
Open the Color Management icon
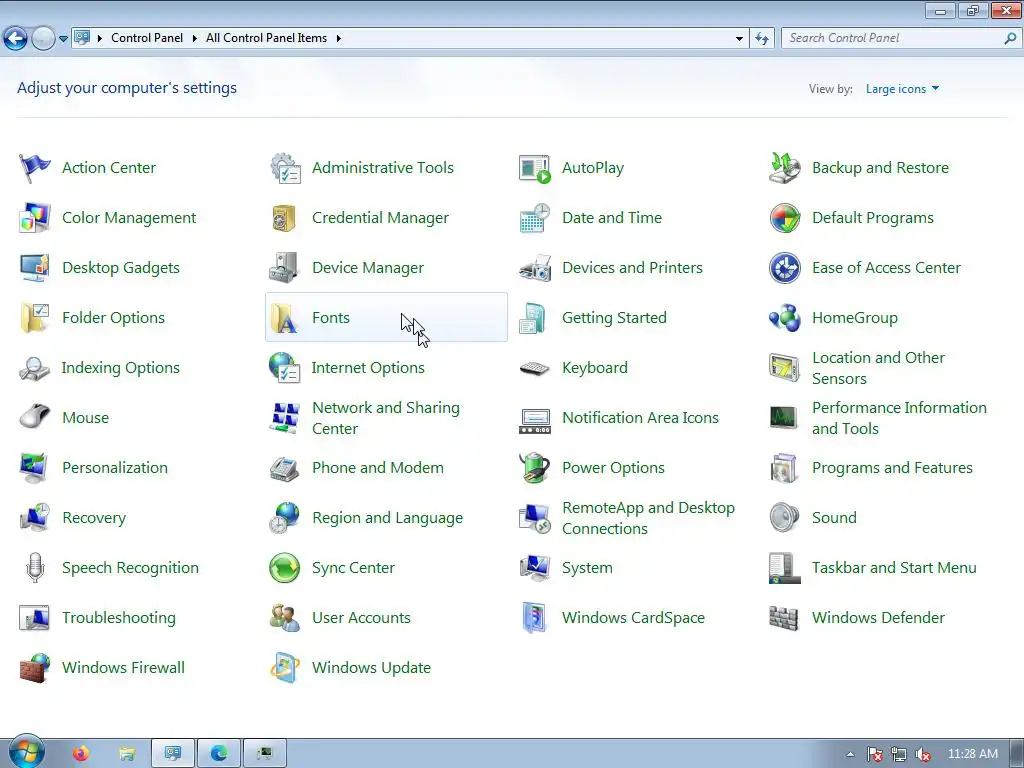[x=35, y=217]
